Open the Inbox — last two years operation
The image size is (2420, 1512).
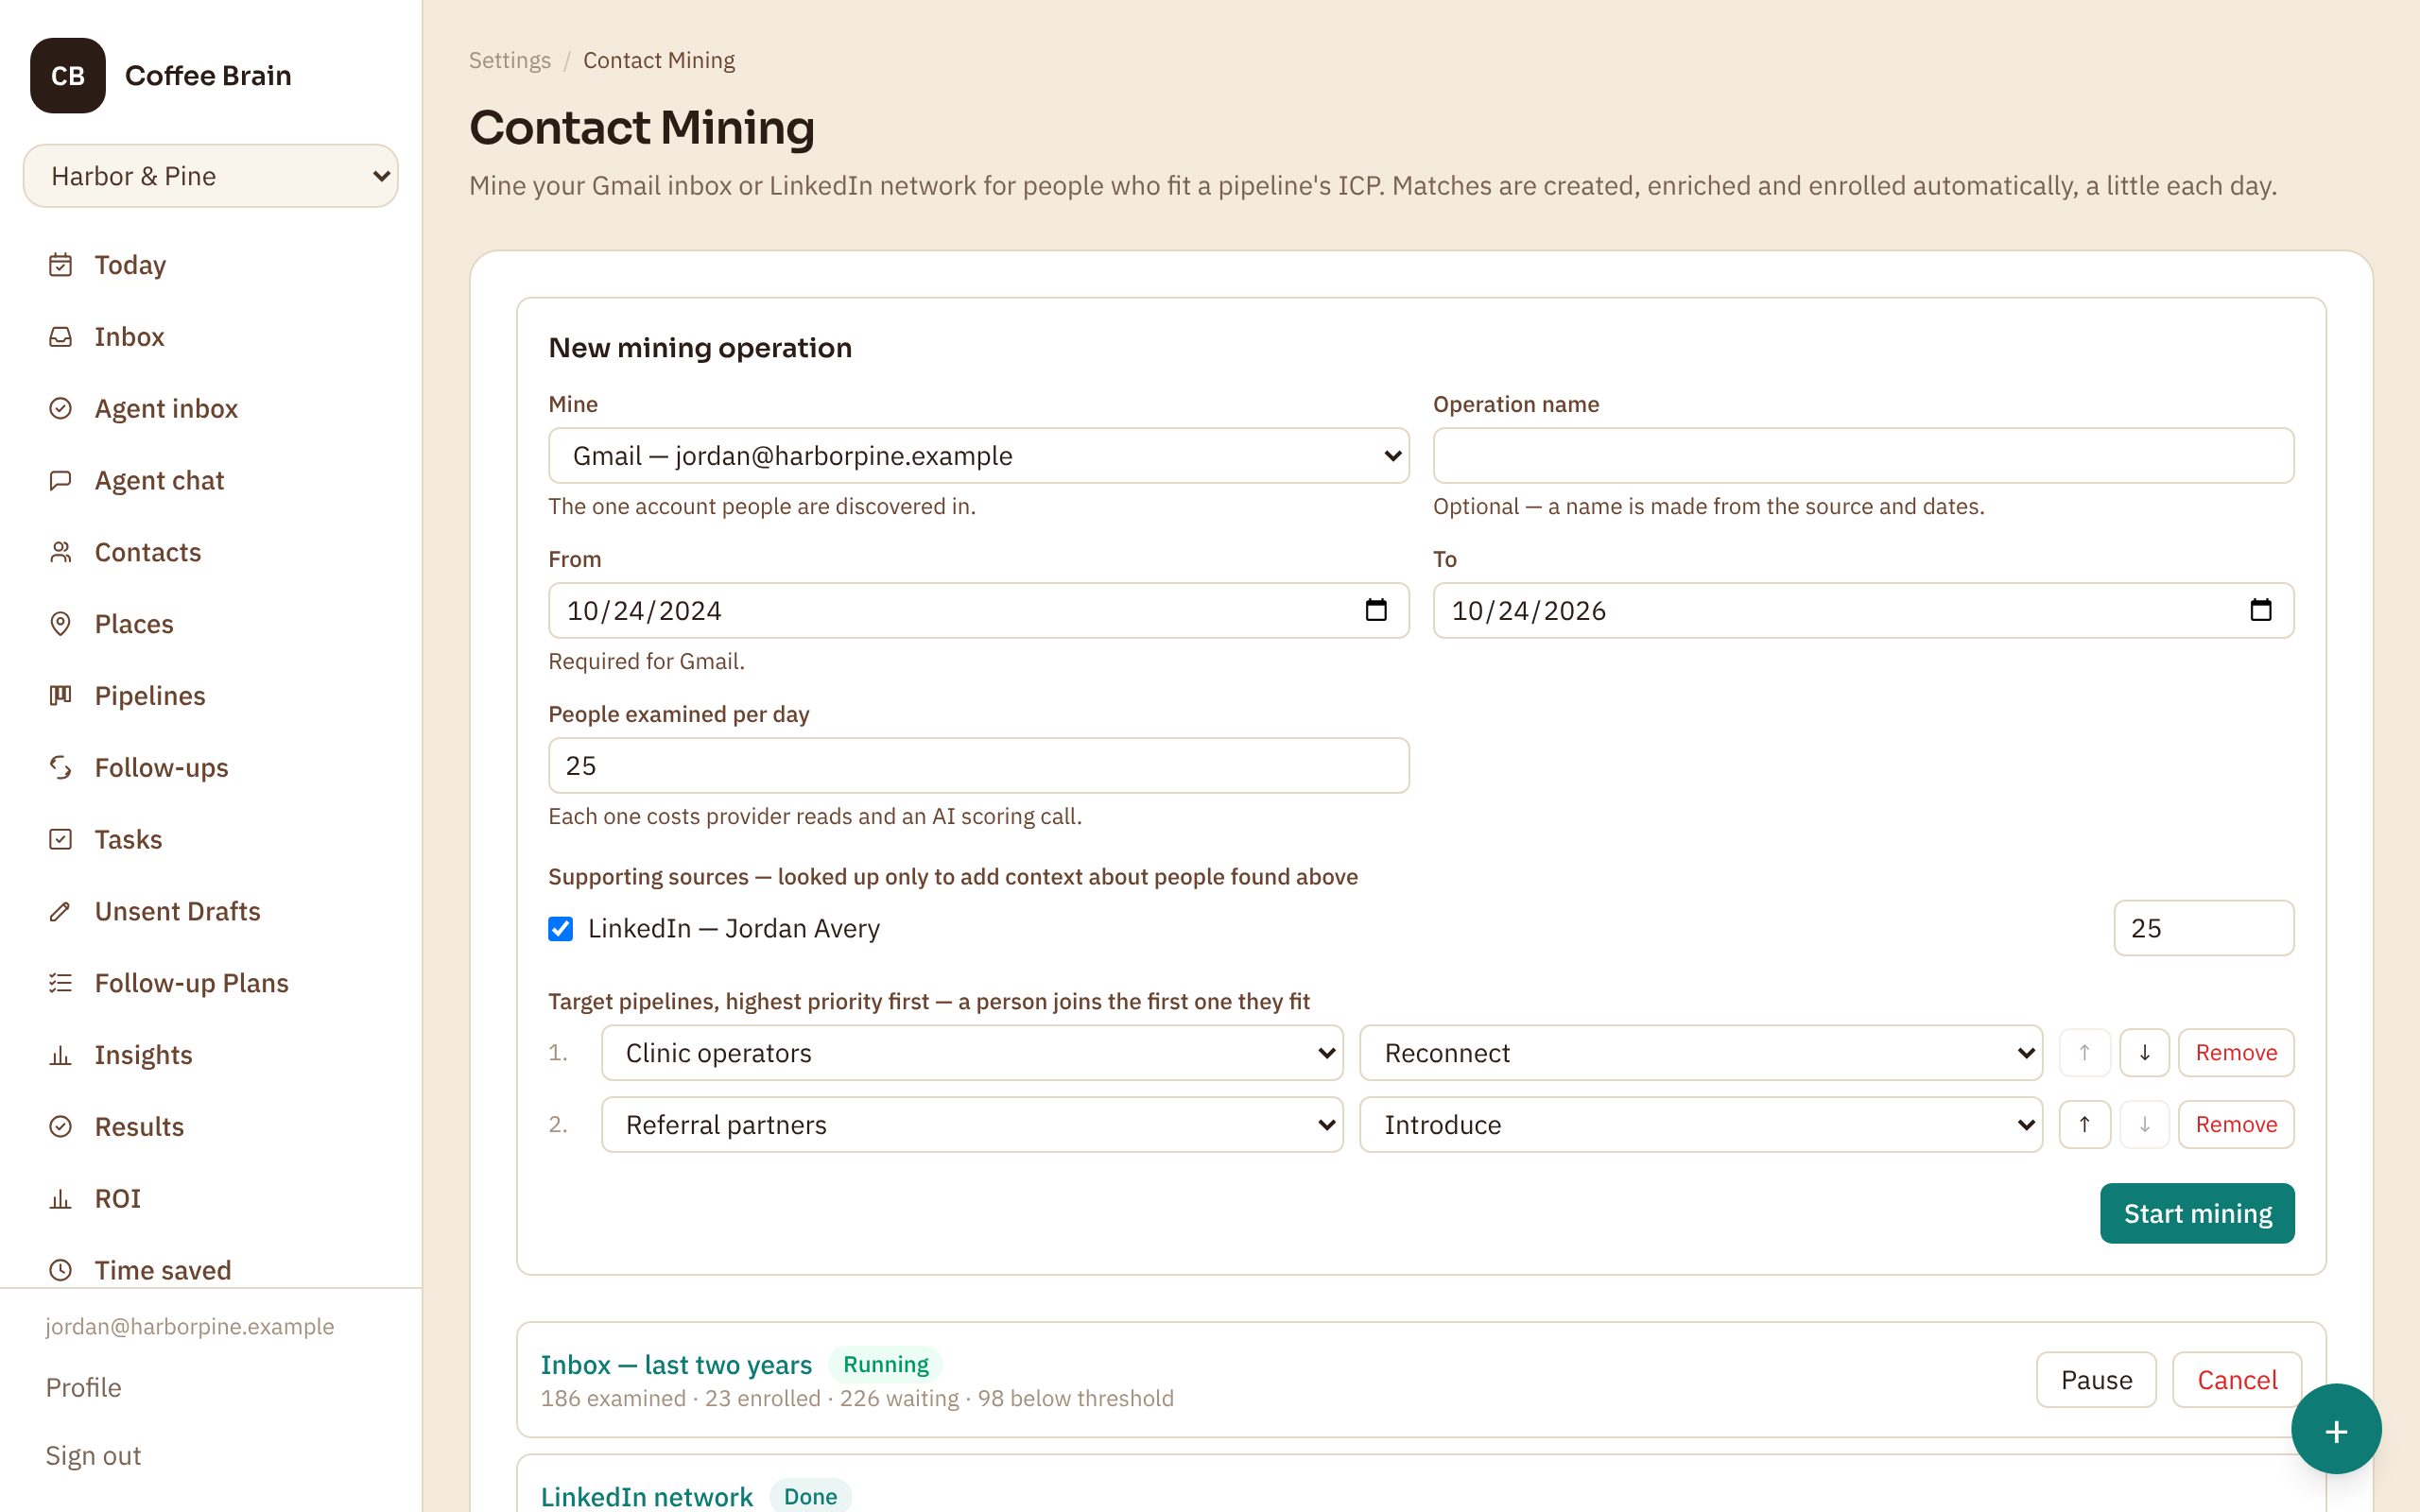(x=676, y=1365)
